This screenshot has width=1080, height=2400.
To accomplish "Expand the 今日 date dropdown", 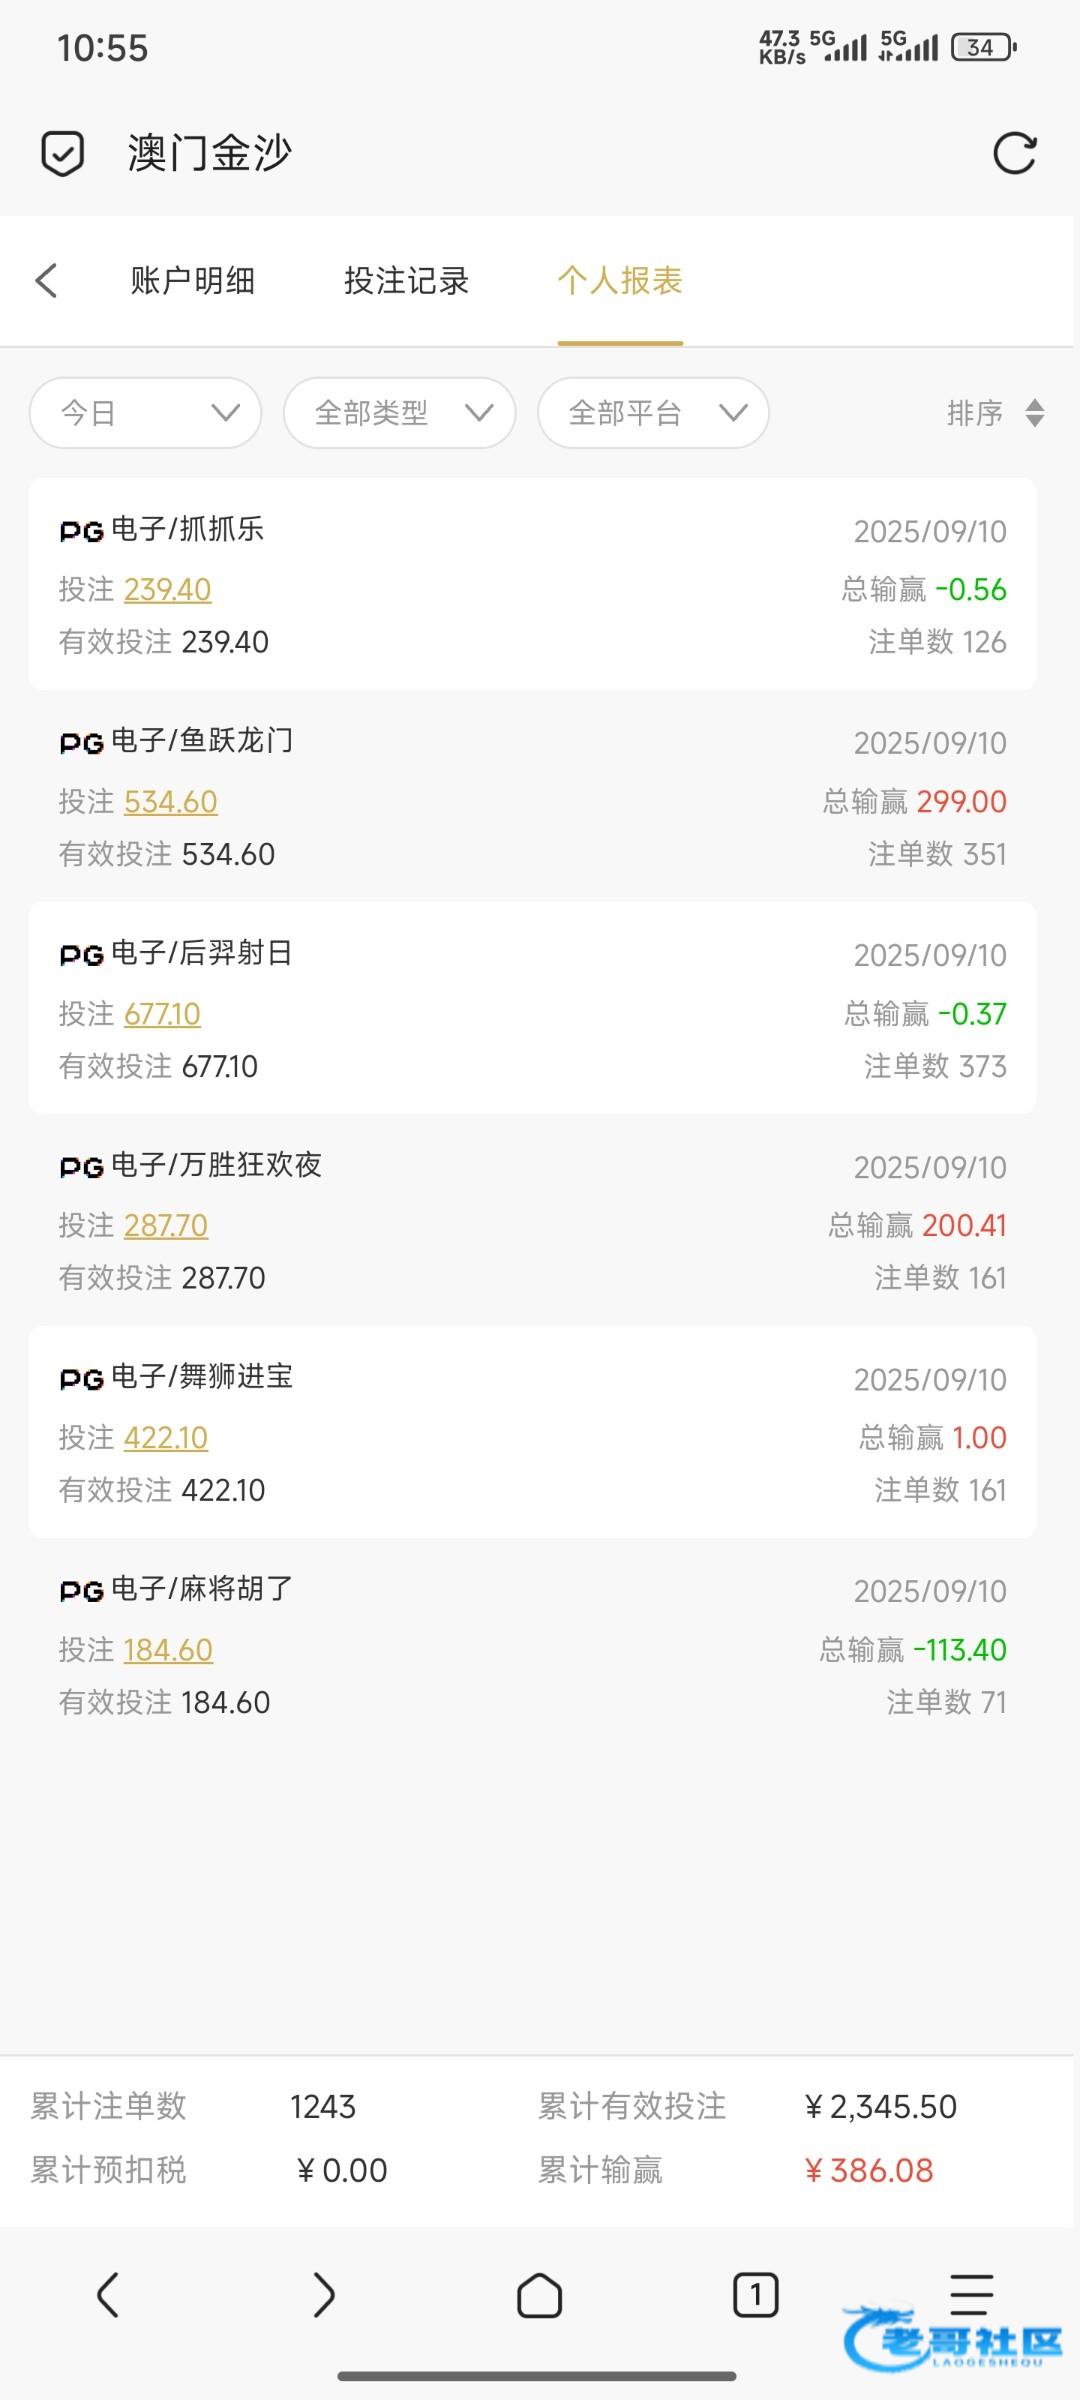I will coord(146,413).
